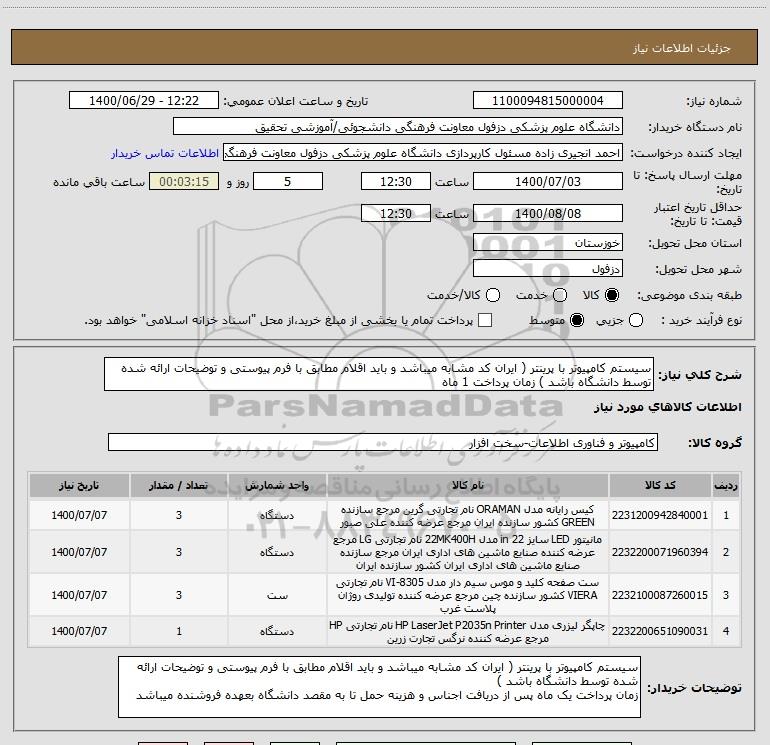770x745 pixels.
Task: Click the need date in row 1
Action: (79, 515)
